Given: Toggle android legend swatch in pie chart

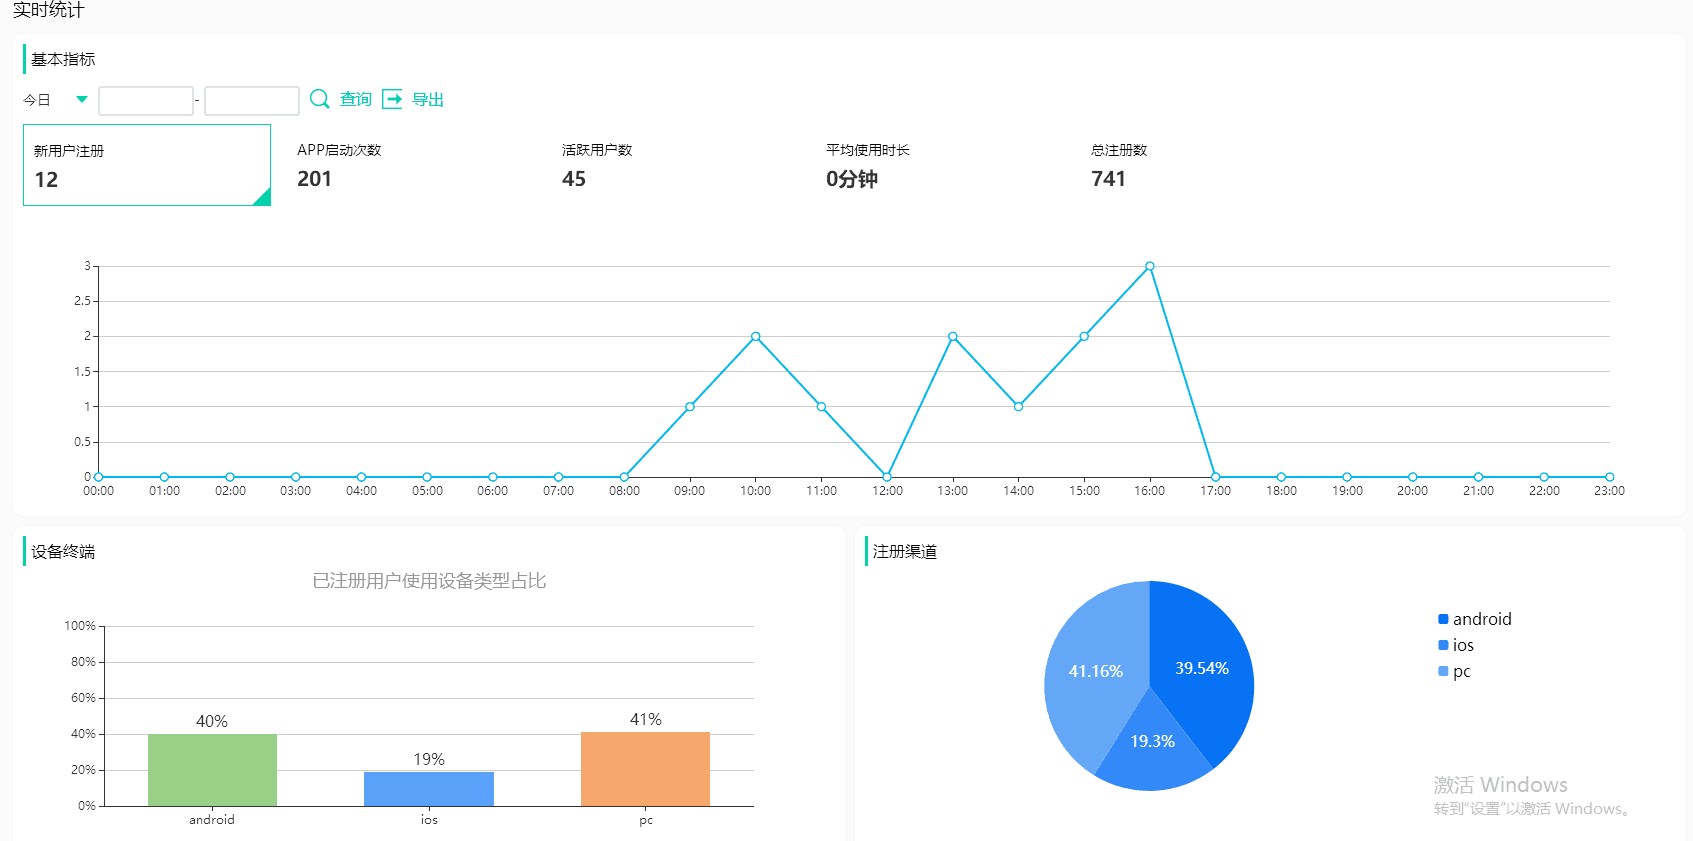Looking at the screenshot, I should coord(1443,619).
